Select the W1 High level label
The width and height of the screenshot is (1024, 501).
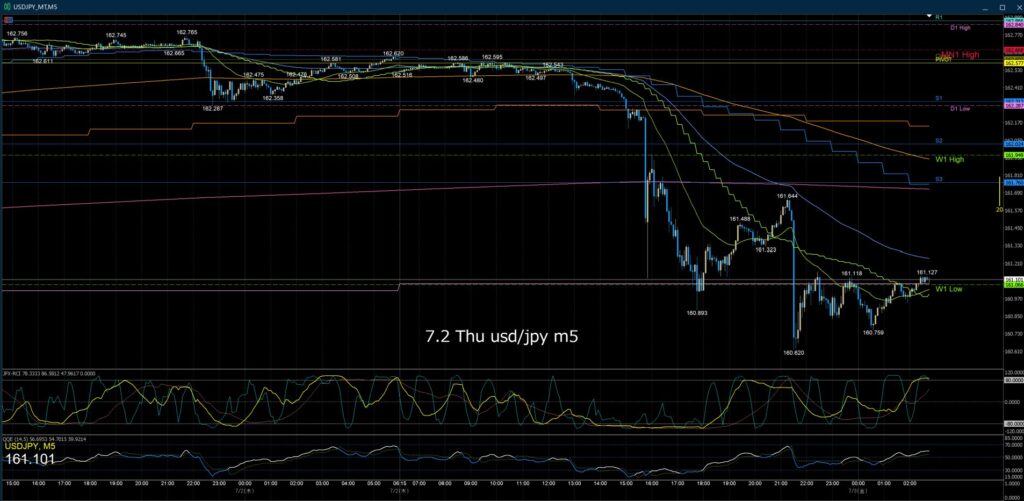(950, 159)
